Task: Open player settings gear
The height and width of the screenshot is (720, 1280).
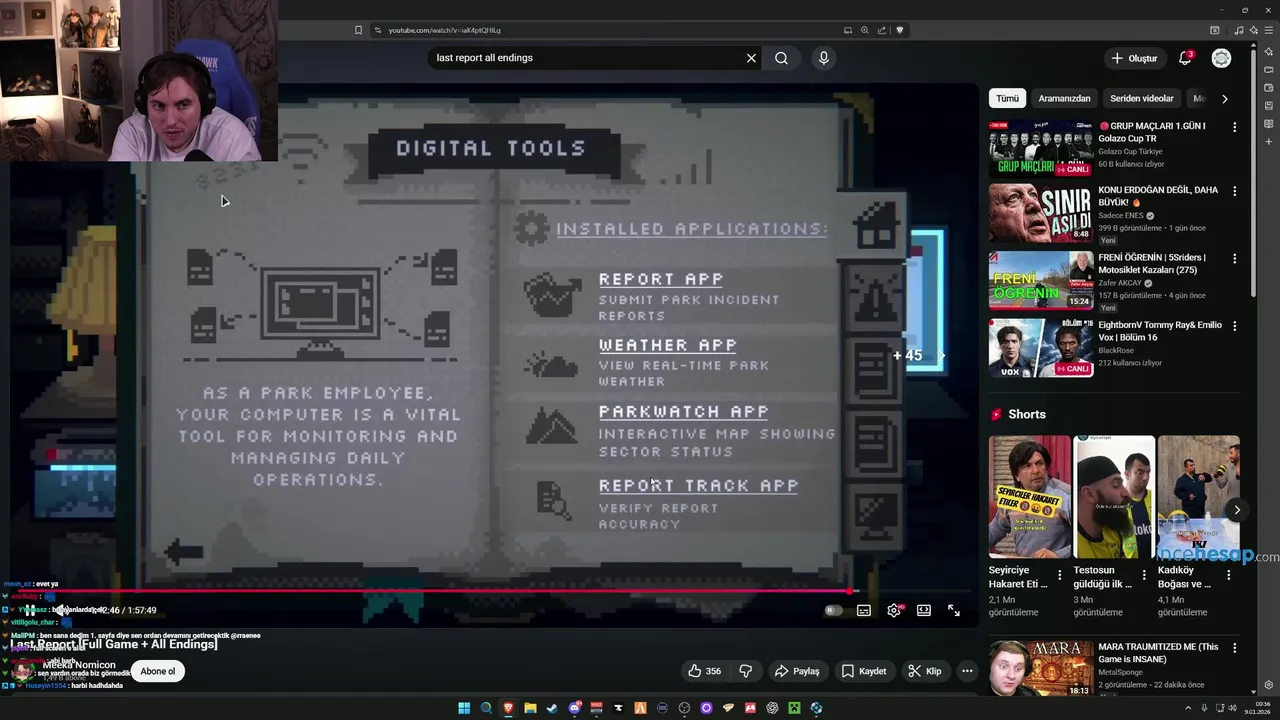Action: click(894, 610)
